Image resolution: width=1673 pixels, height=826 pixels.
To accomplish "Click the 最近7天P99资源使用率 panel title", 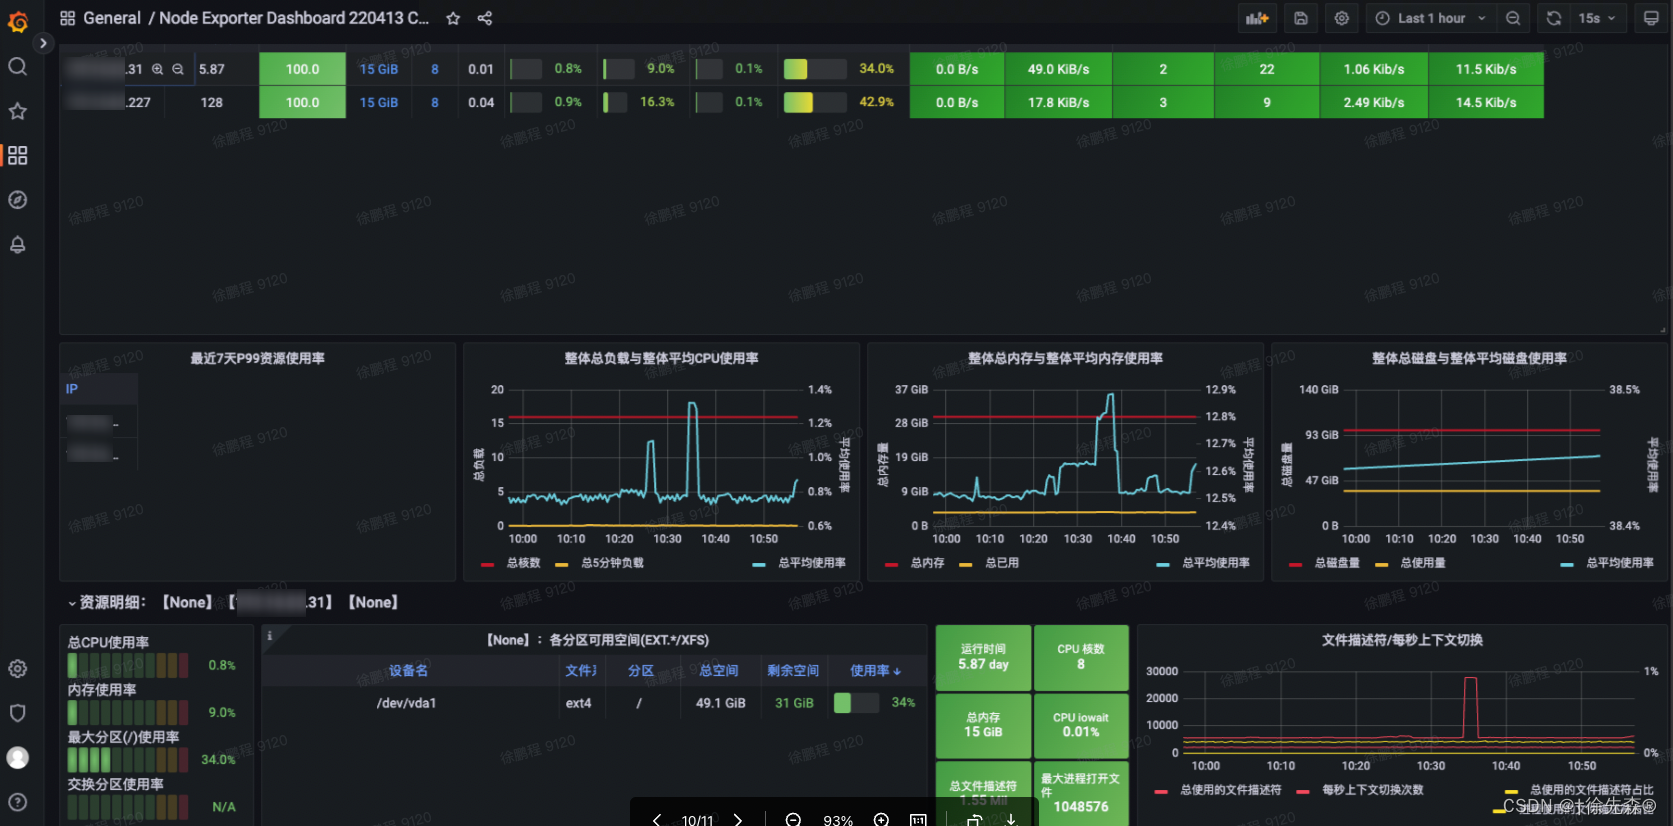I will 258,358.
